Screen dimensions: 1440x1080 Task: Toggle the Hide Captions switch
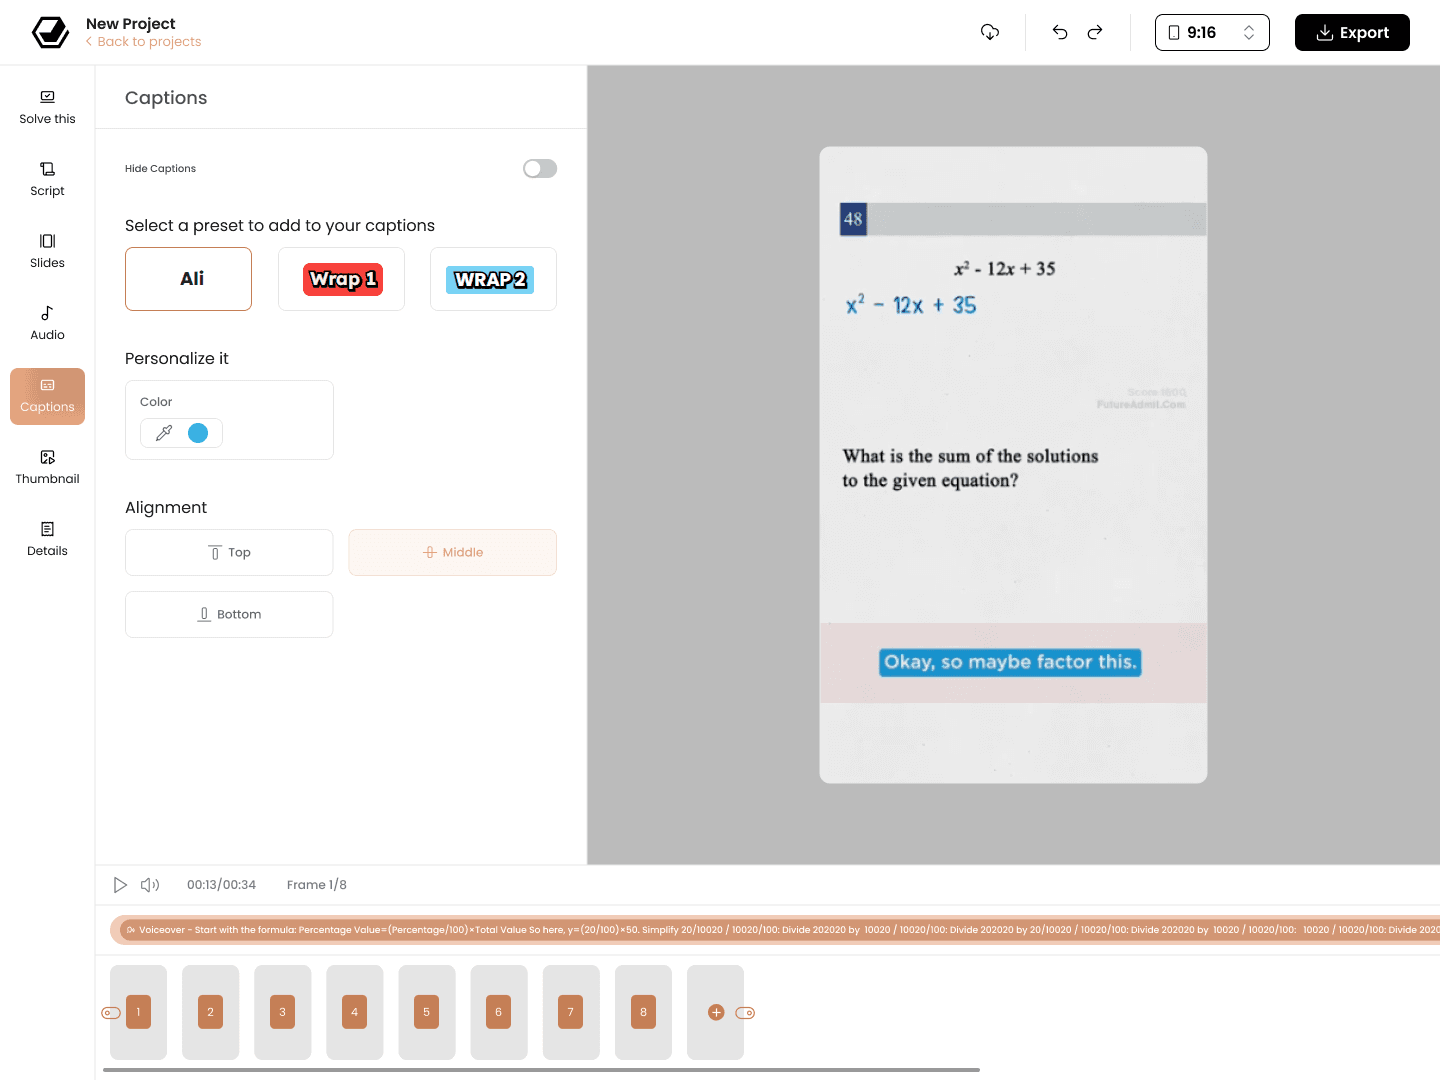tap(540, 169)
